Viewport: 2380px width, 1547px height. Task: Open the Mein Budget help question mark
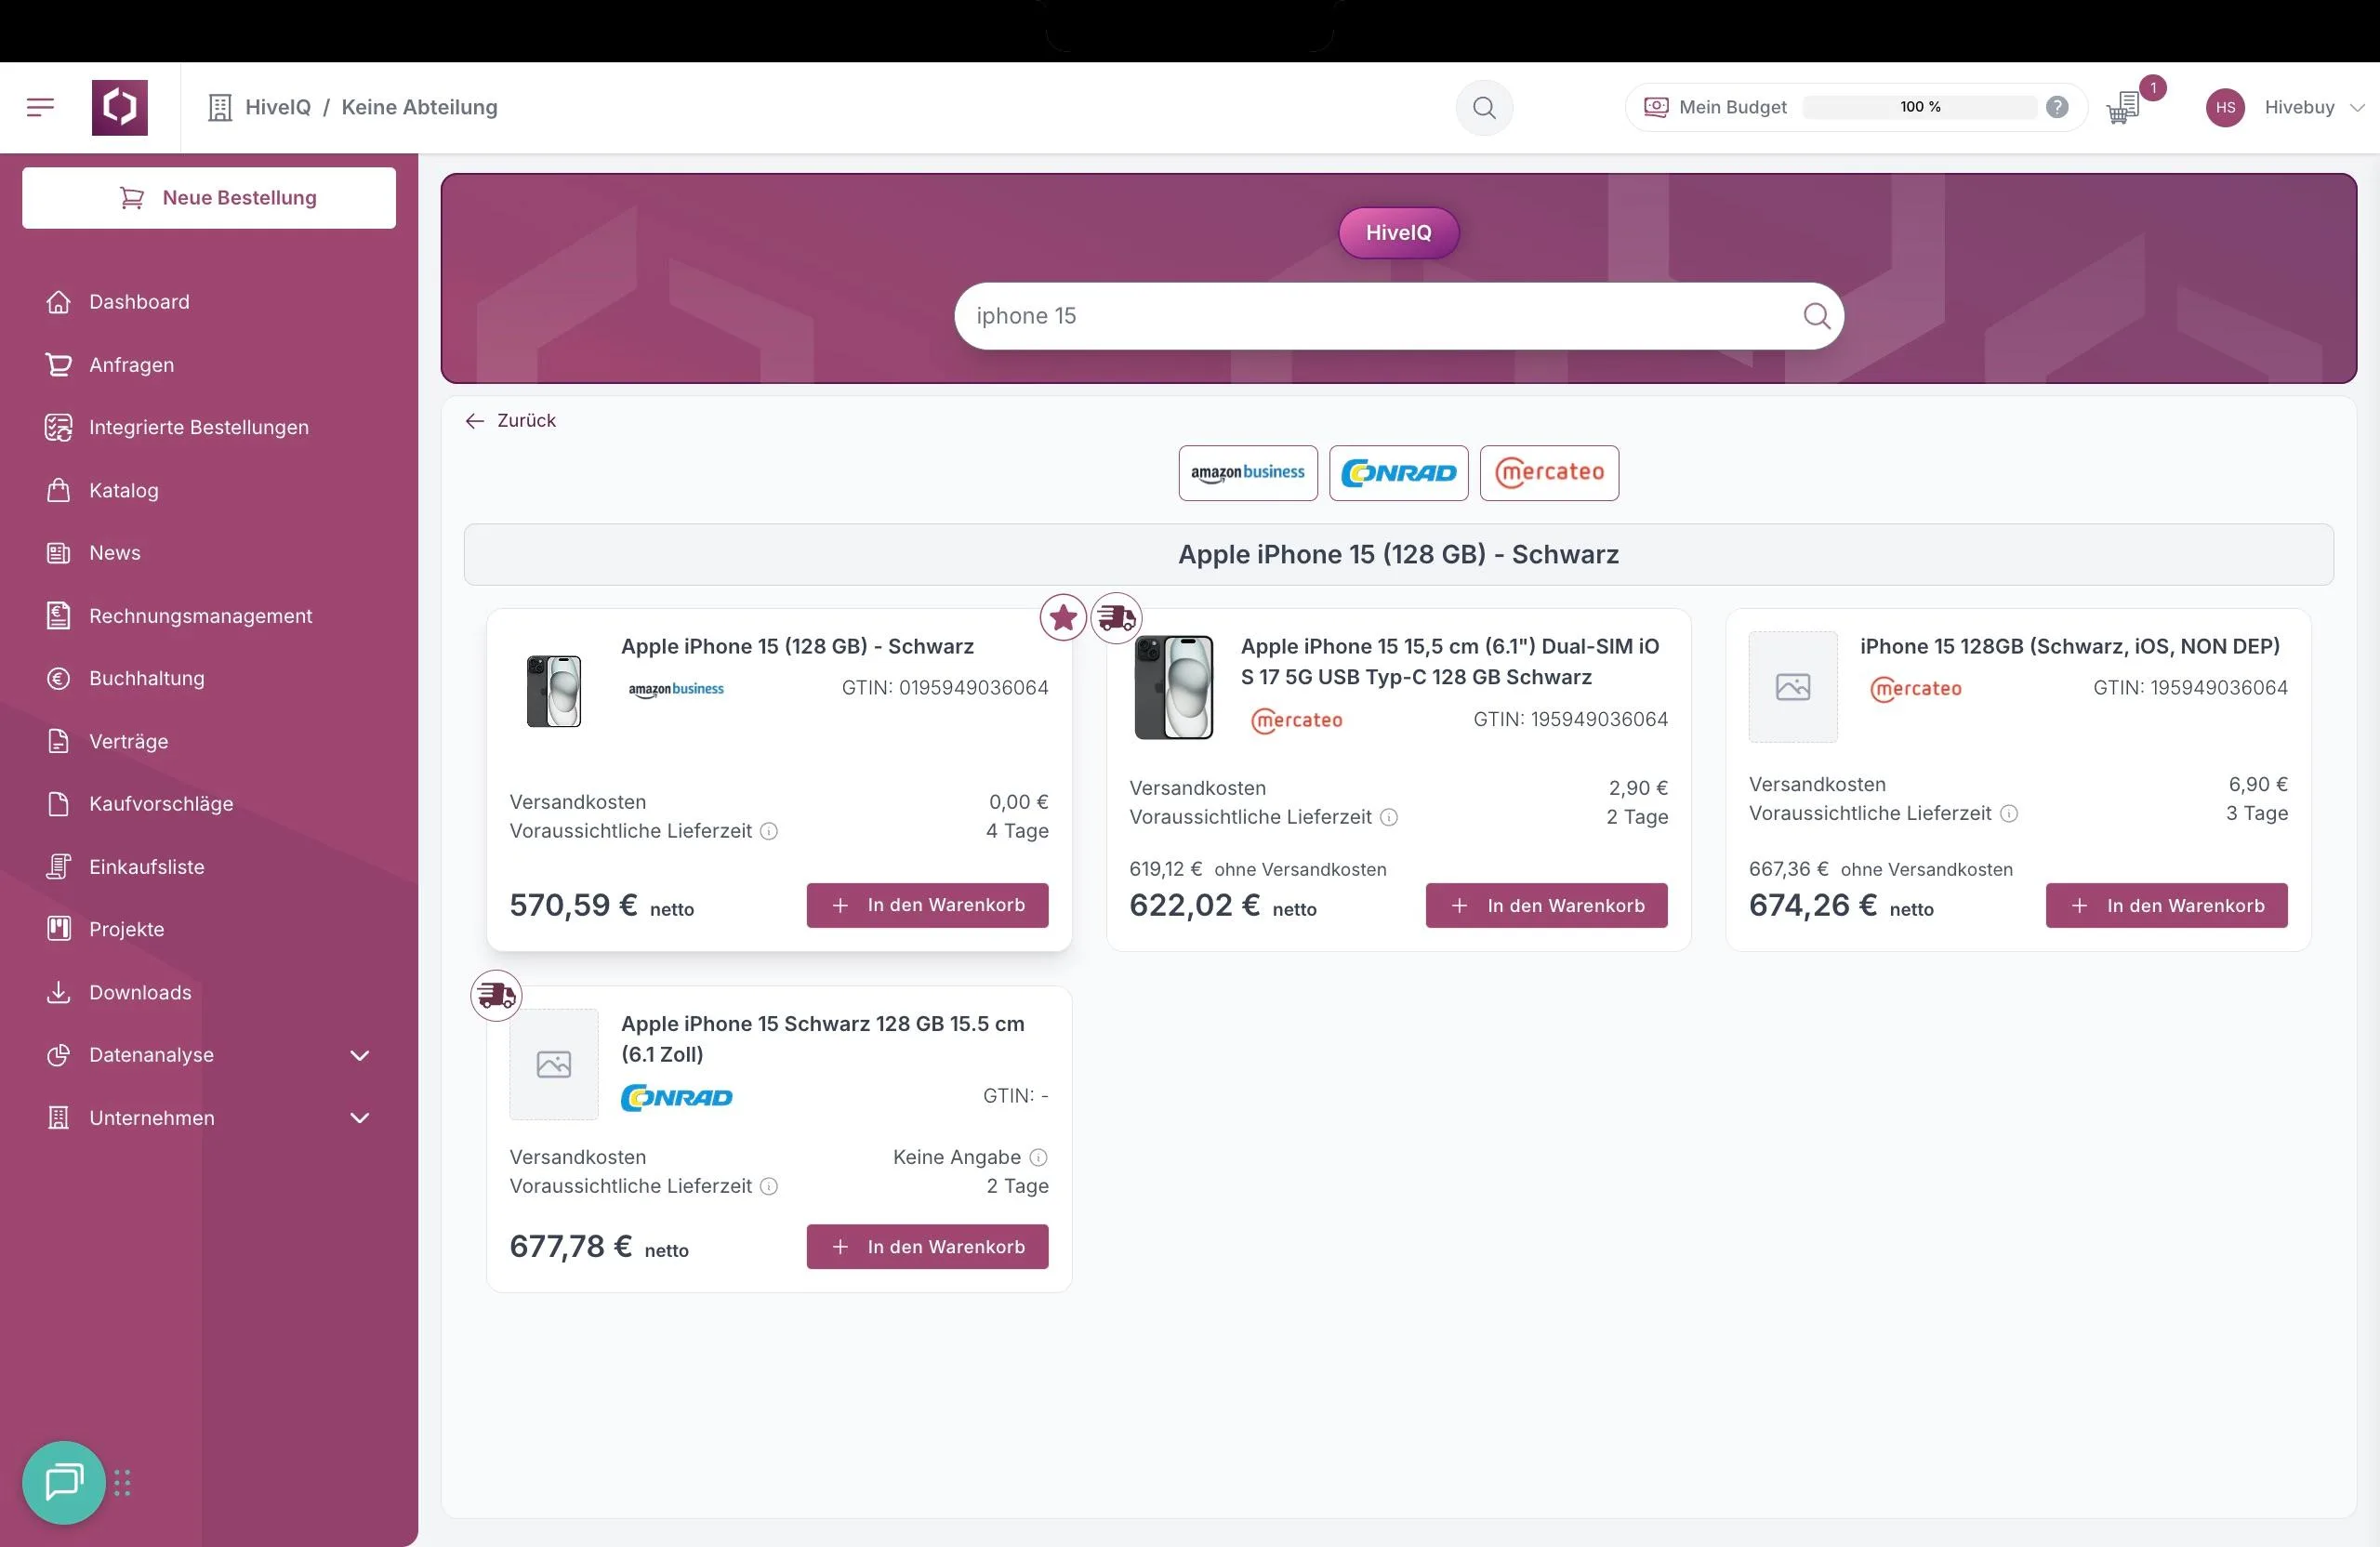2057,107
